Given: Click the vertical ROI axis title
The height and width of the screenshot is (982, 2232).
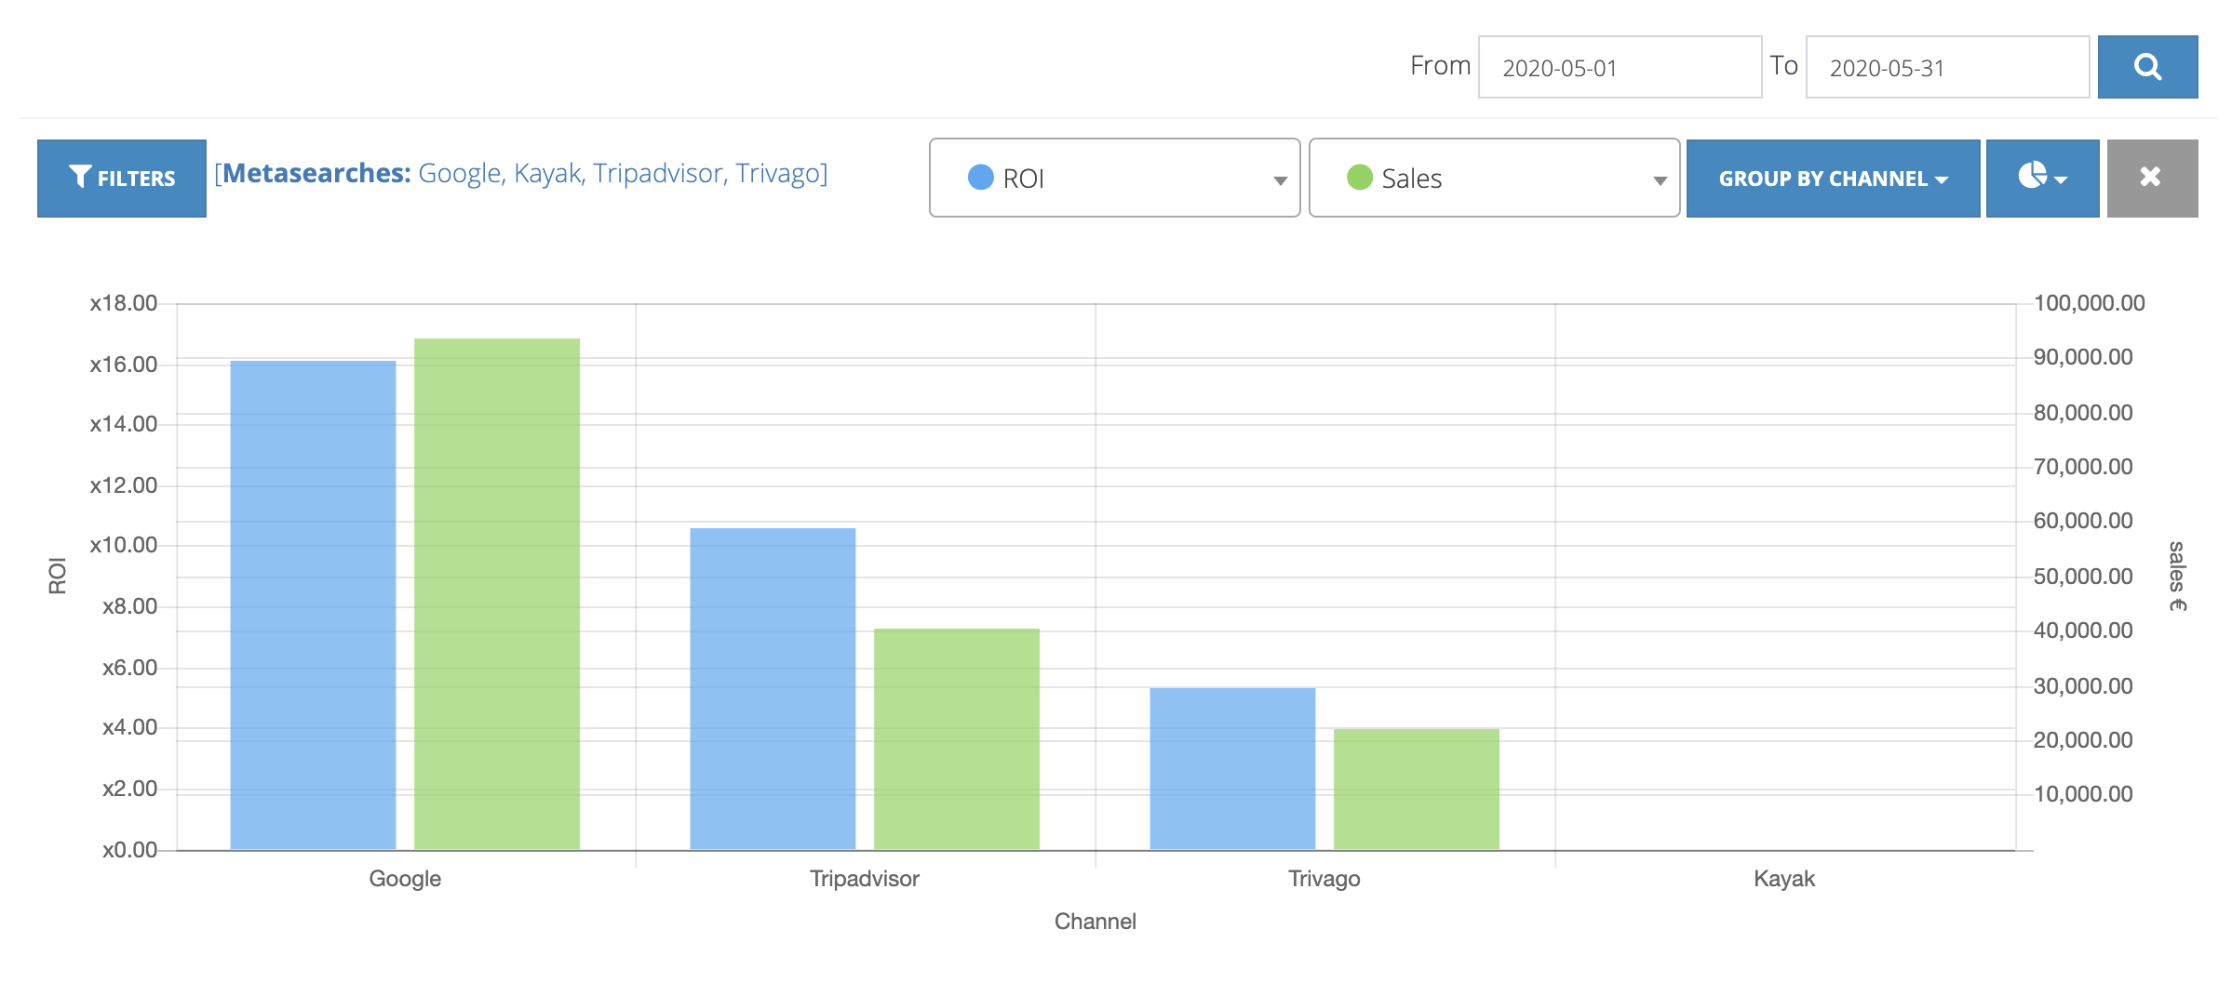Looking at the screenshot, I should pos(57,576).
